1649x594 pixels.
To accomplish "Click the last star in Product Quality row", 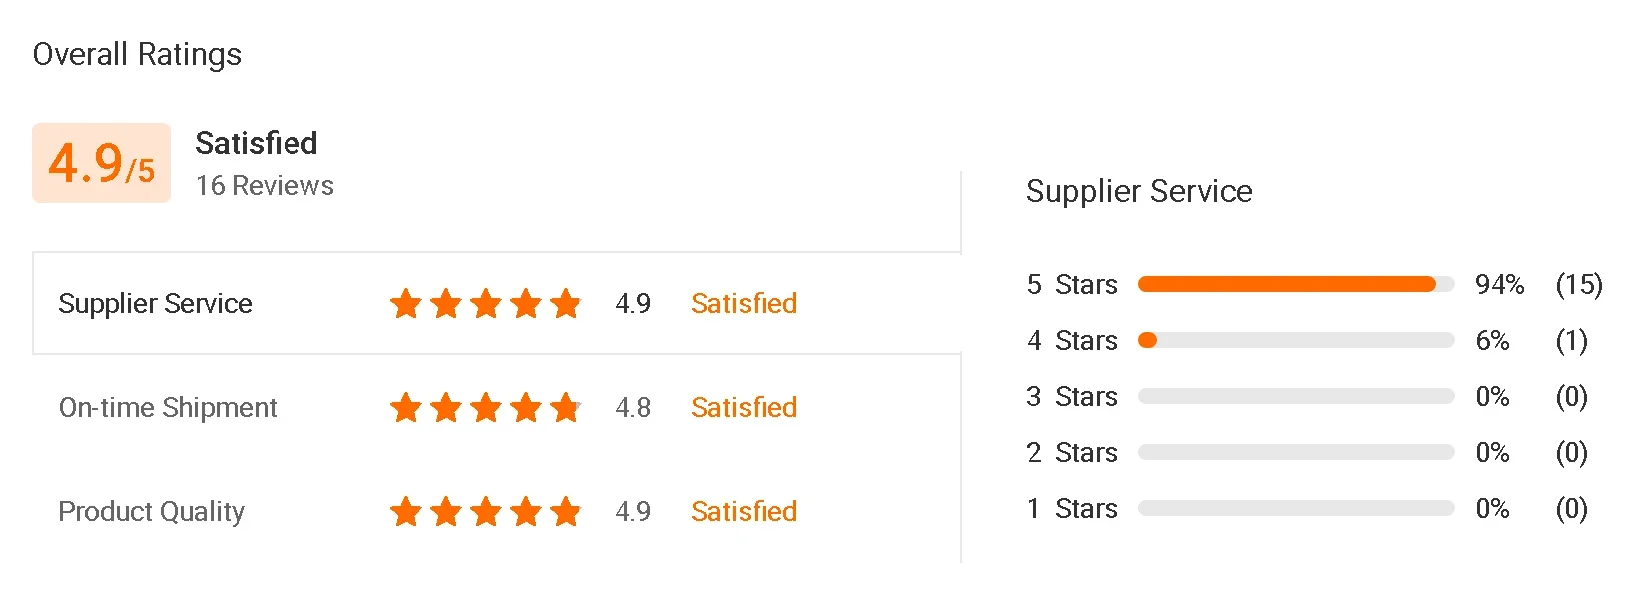I will [566, 511].
